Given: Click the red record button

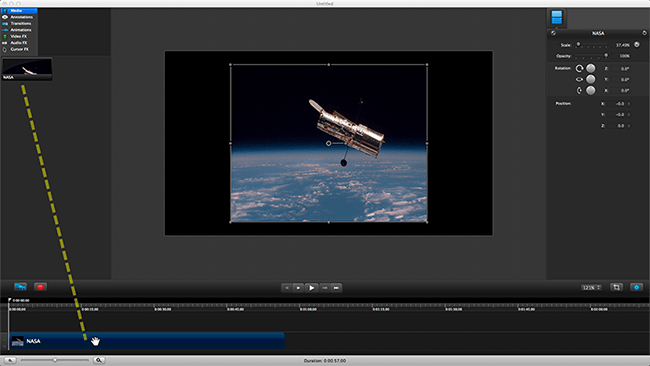Looking at the screenshot, I should (x=40, y=287).
